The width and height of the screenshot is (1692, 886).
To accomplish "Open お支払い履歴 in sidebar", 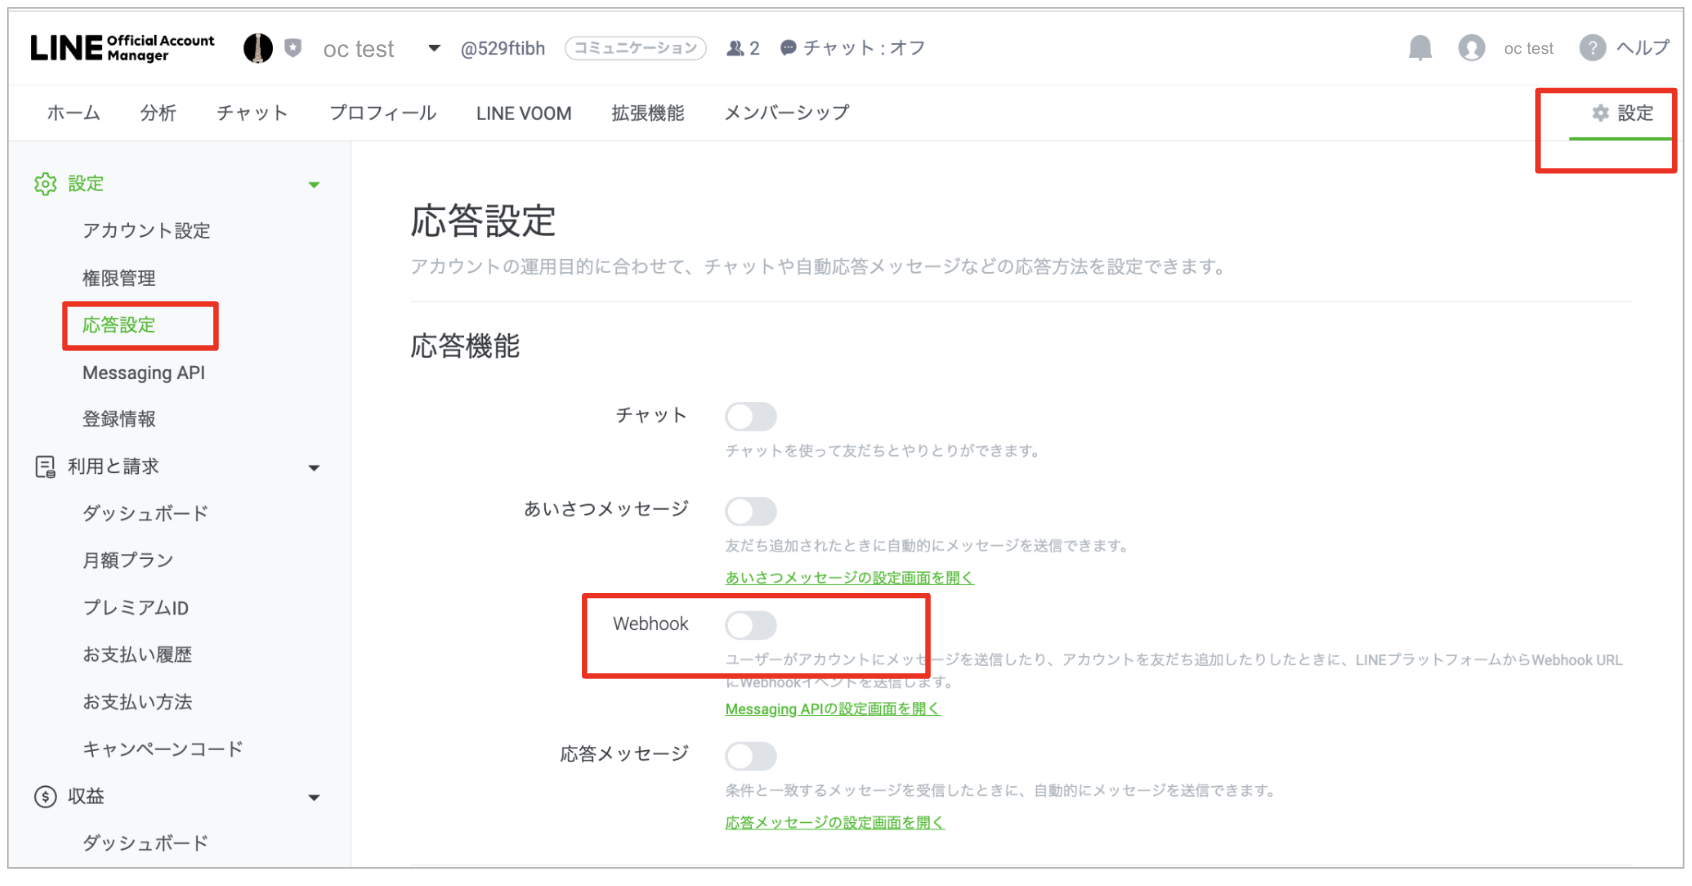I will (137, 655).
